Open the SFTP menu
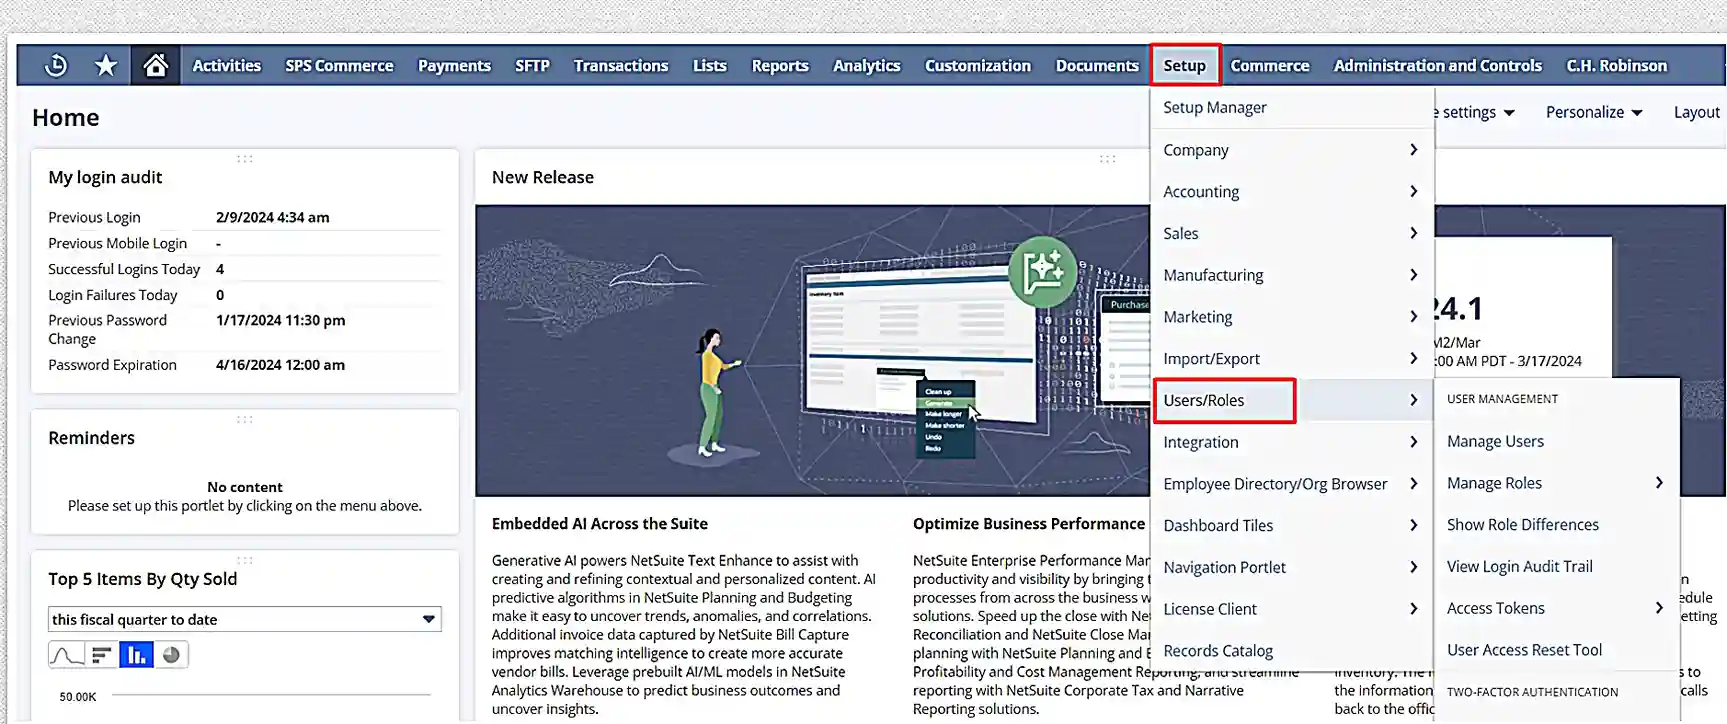Viewport: 1727px width, 724px height. coord(532,65)
